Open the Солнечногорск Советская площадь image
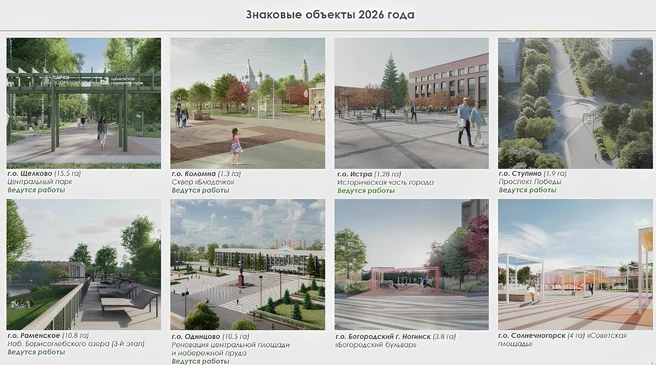Screen dimensions: 656x365 (575, 265)
